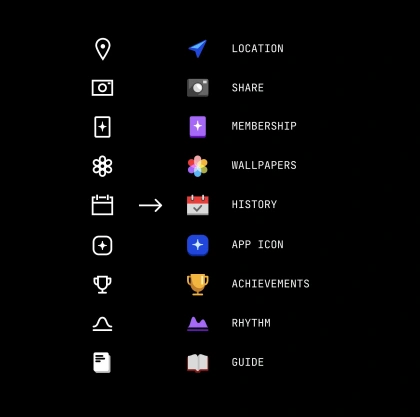Click the gold trophy Achievements icon
Screen dimensions: 420x417
pos(198,284)
